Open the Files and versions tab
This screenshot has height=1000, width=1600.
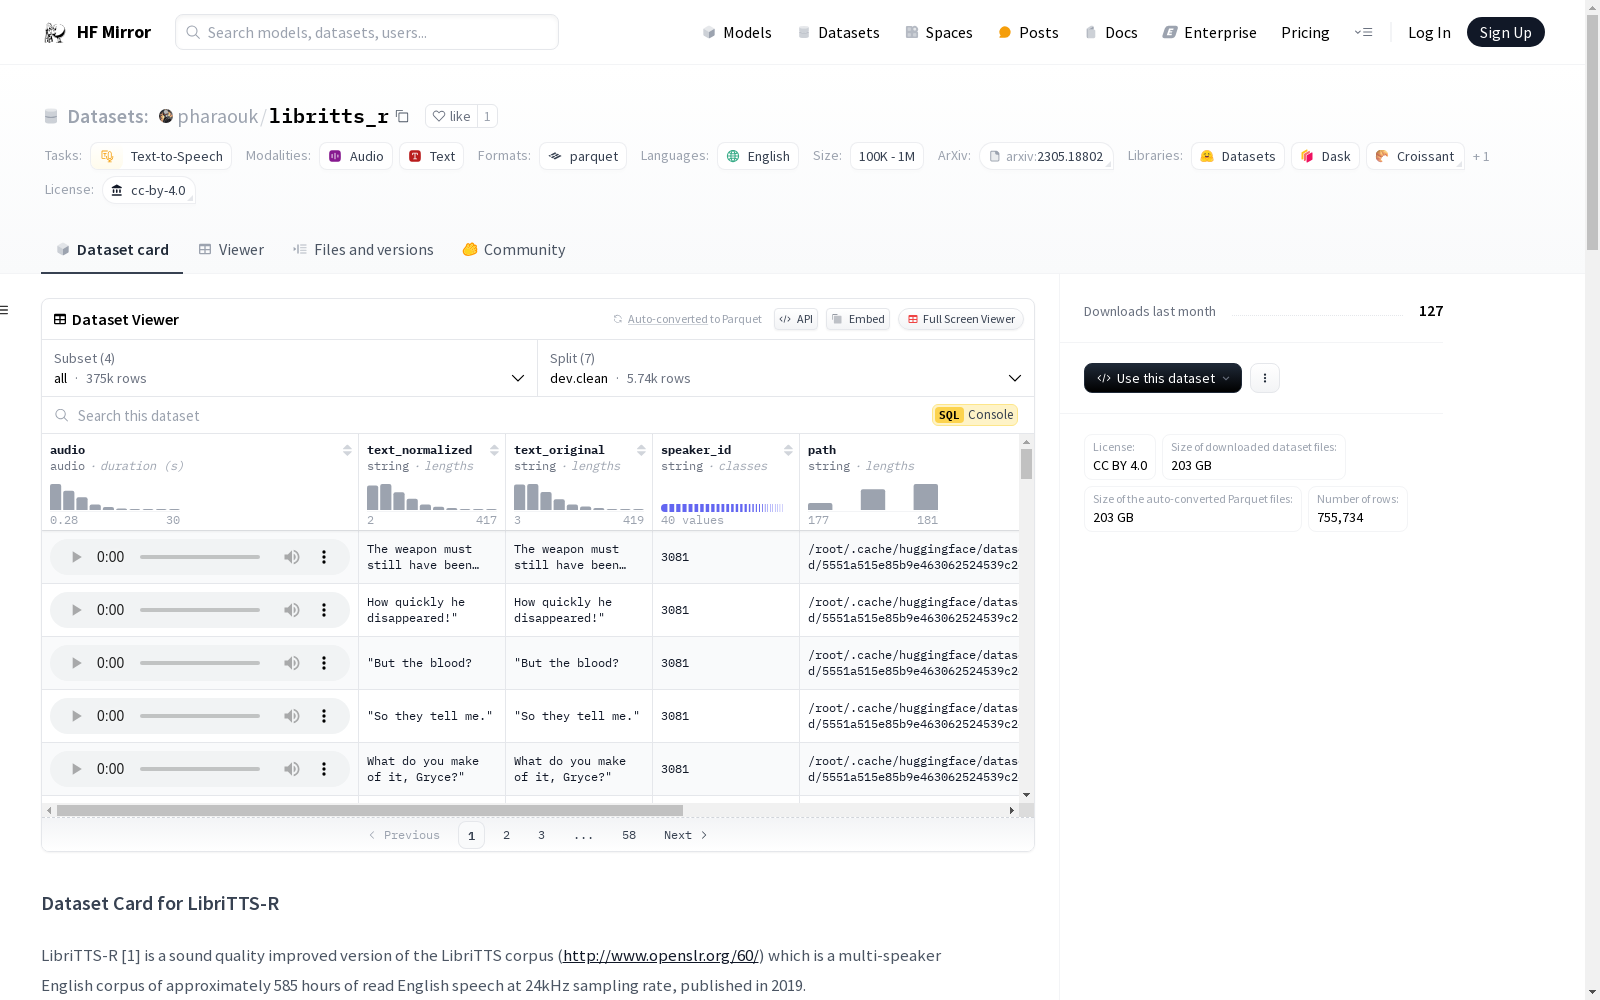tap(363, 250)
